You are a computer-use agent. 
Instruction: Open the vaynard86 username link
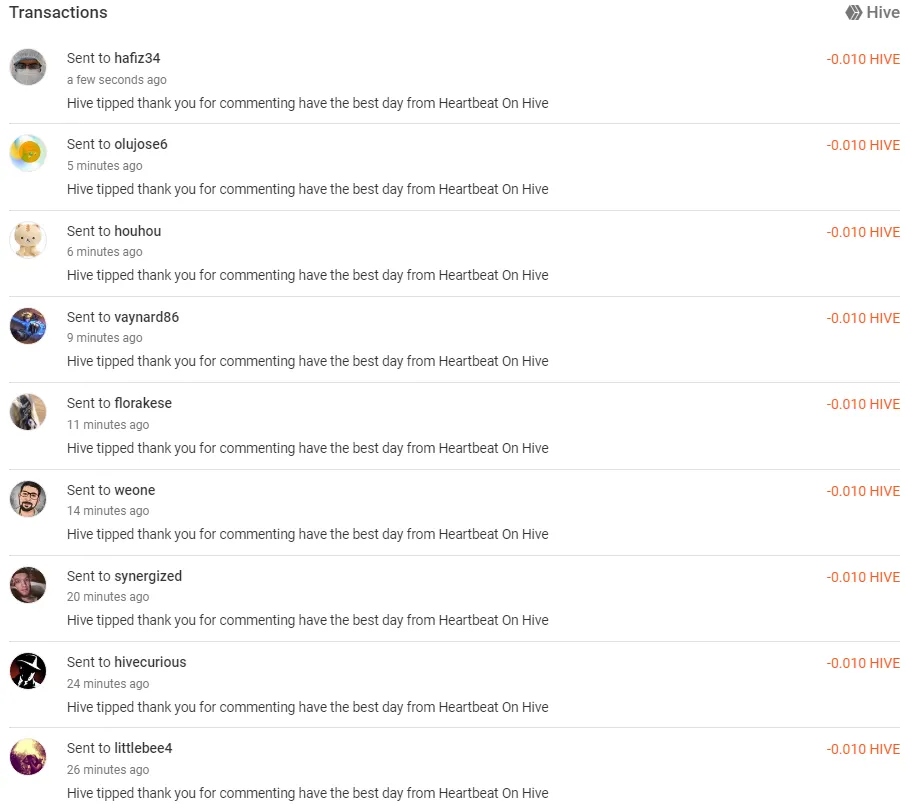146,317
